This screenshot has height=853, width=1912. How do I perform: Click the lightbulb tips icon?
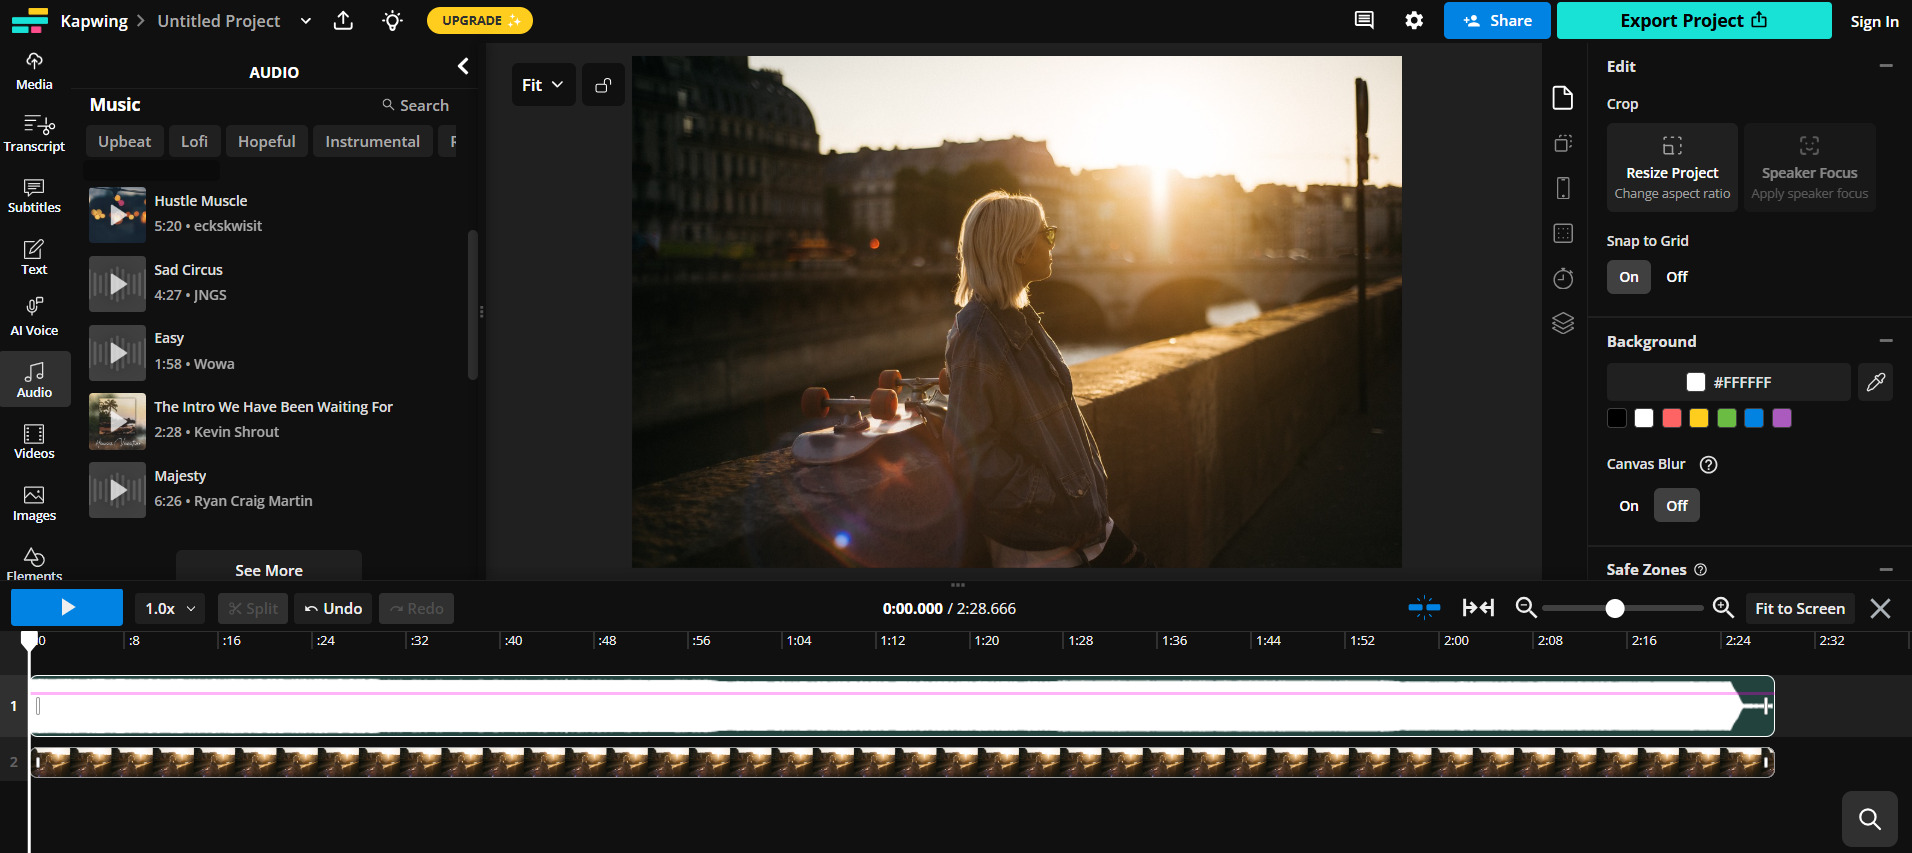coord(393,21)
